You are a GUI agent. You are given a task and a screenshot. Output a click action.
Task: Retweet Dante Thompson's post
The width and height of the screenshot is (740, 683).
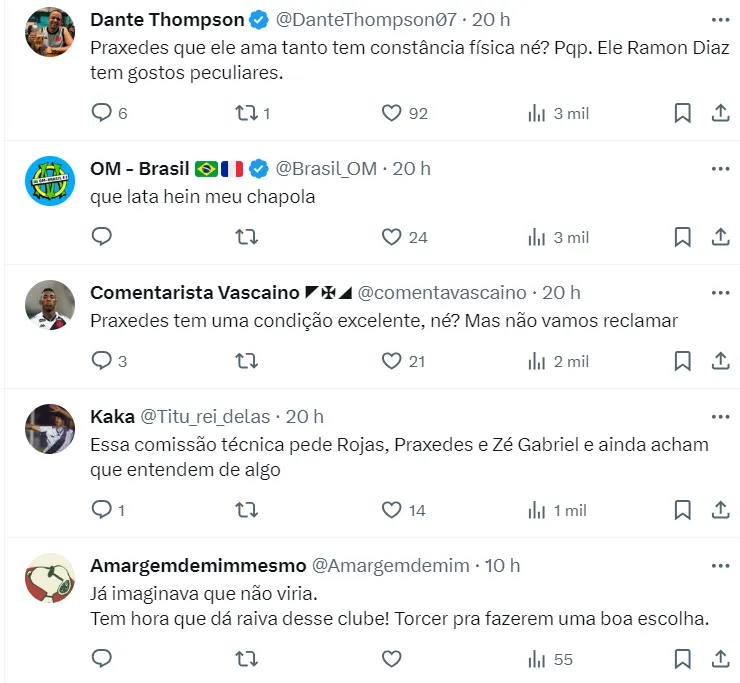coord(246,113)
